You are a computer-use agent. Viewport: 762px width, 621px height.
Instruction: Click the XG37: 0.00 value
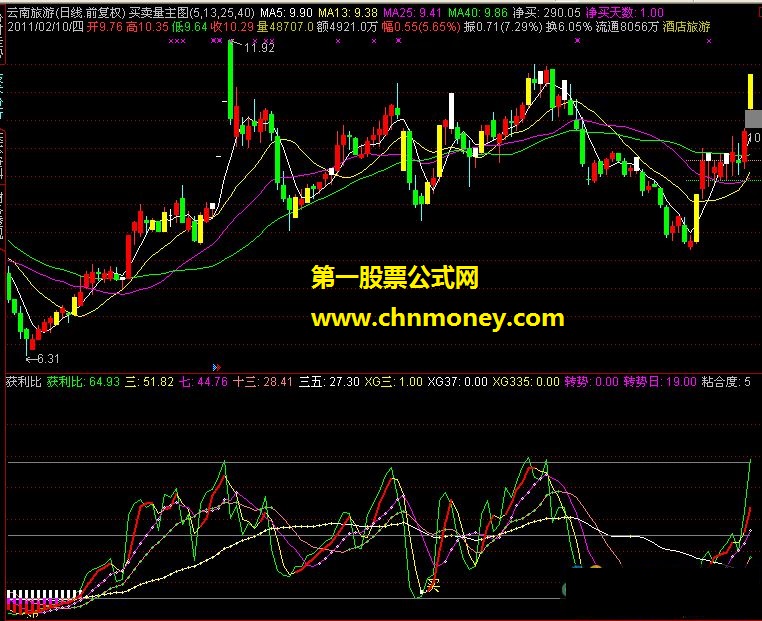tap(457, 381)
